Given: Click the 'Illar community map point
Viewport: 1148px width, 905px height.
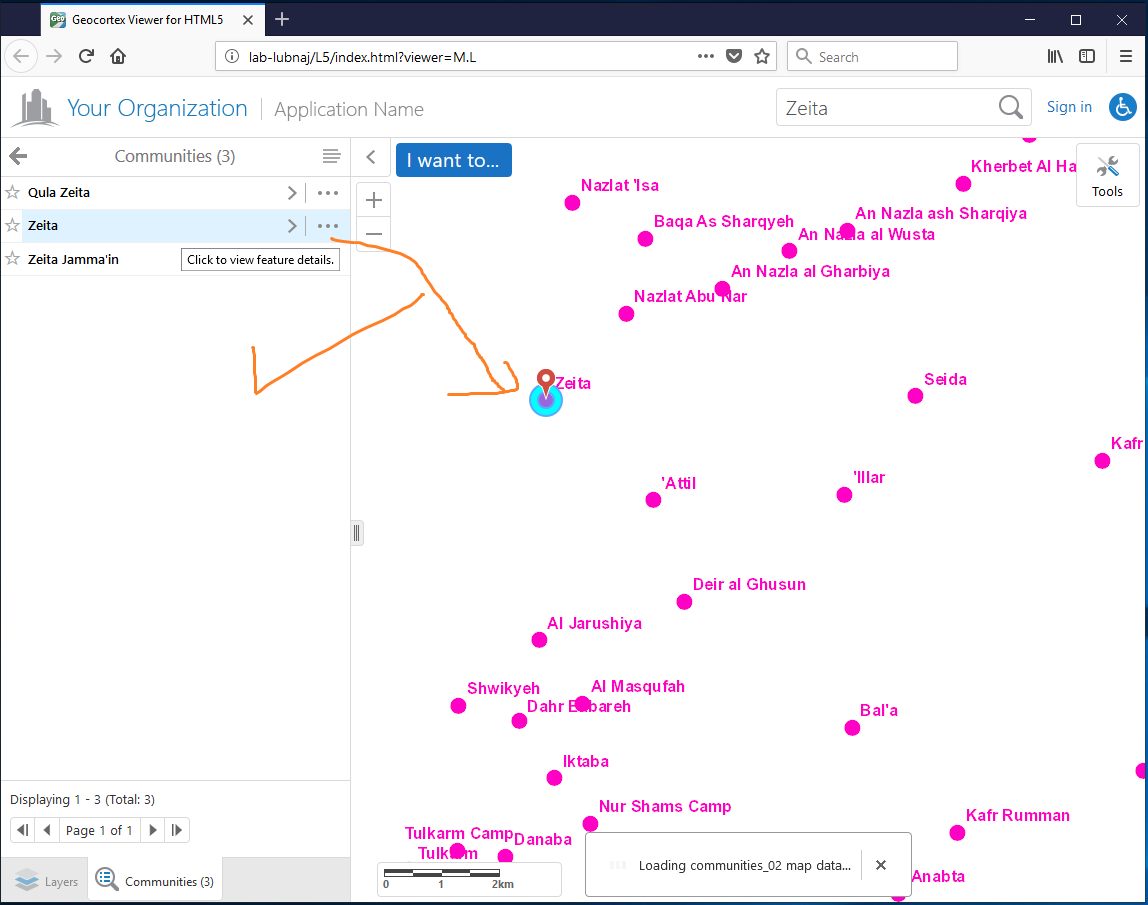Looking at the screenshot, I should (844, 495).
